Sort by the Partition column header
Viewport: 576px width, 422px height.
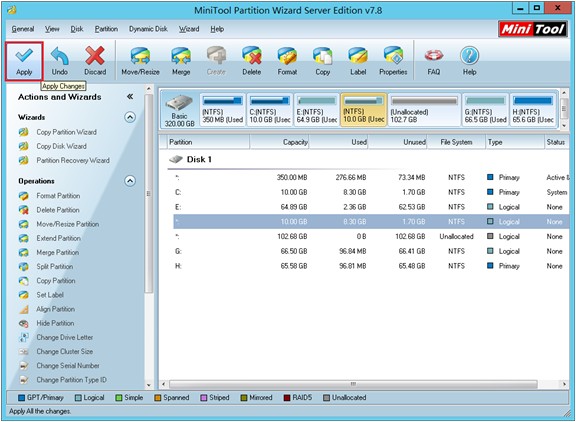pos(208,142)
